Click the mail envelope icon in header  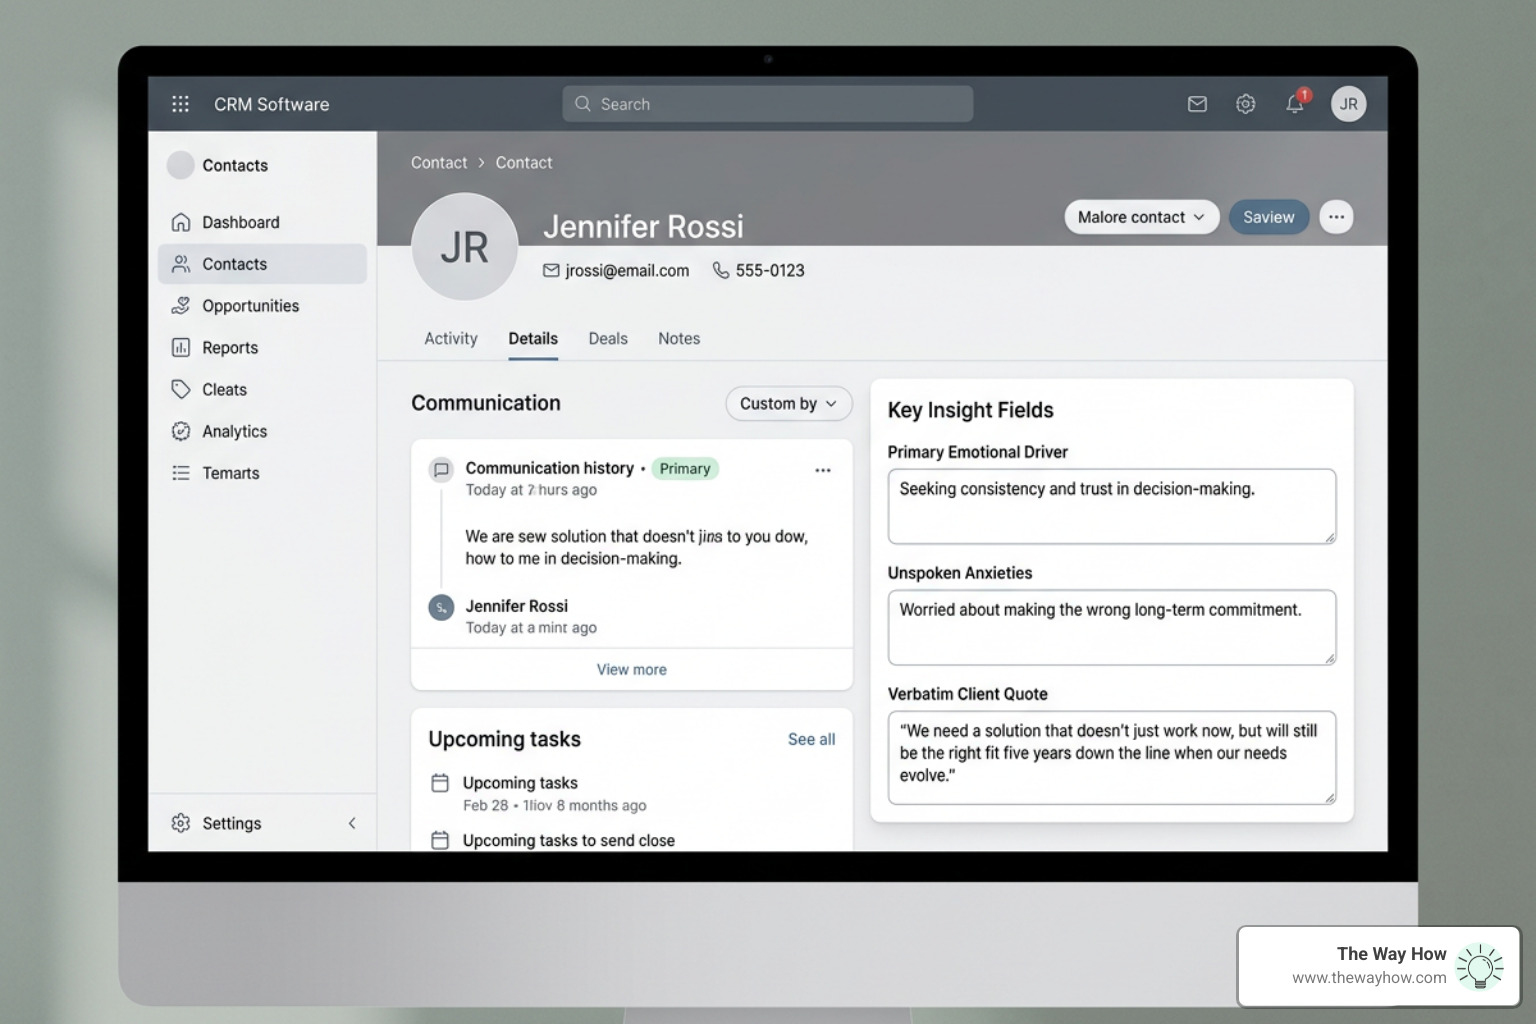pos(1197,104)
